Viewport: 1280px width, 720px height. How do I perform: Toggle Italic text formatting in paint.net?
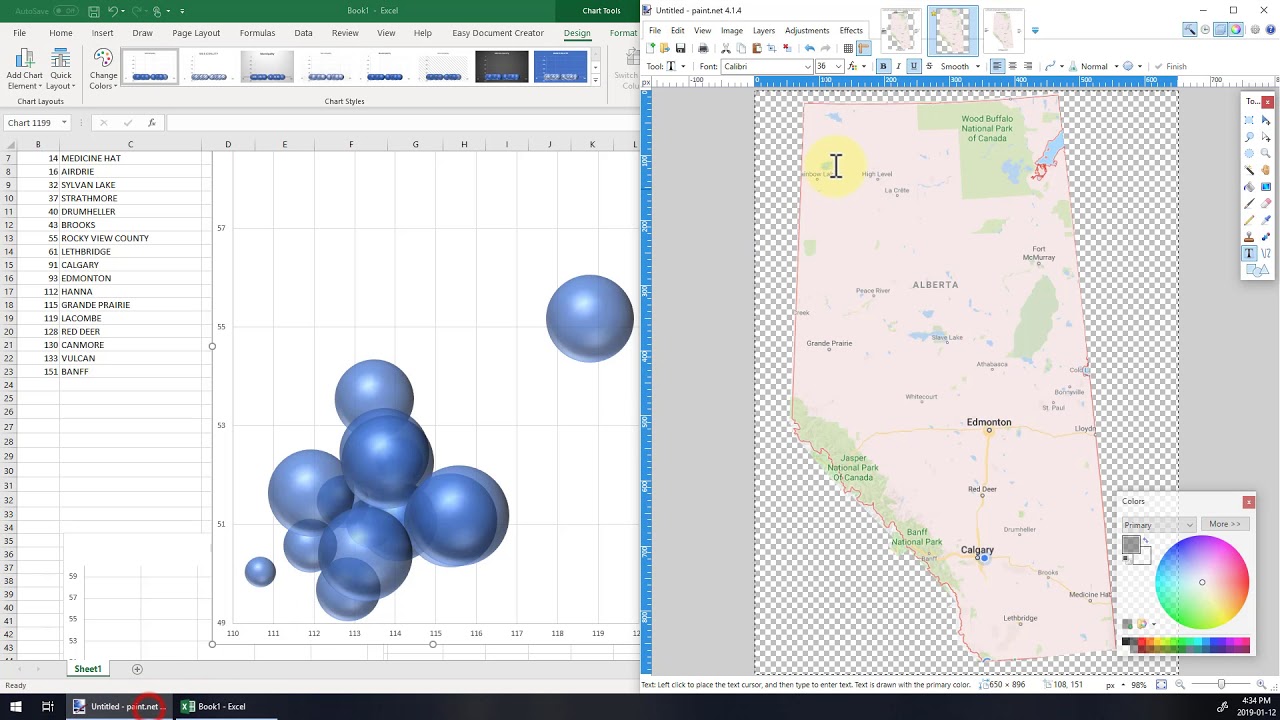pos(898,66)
